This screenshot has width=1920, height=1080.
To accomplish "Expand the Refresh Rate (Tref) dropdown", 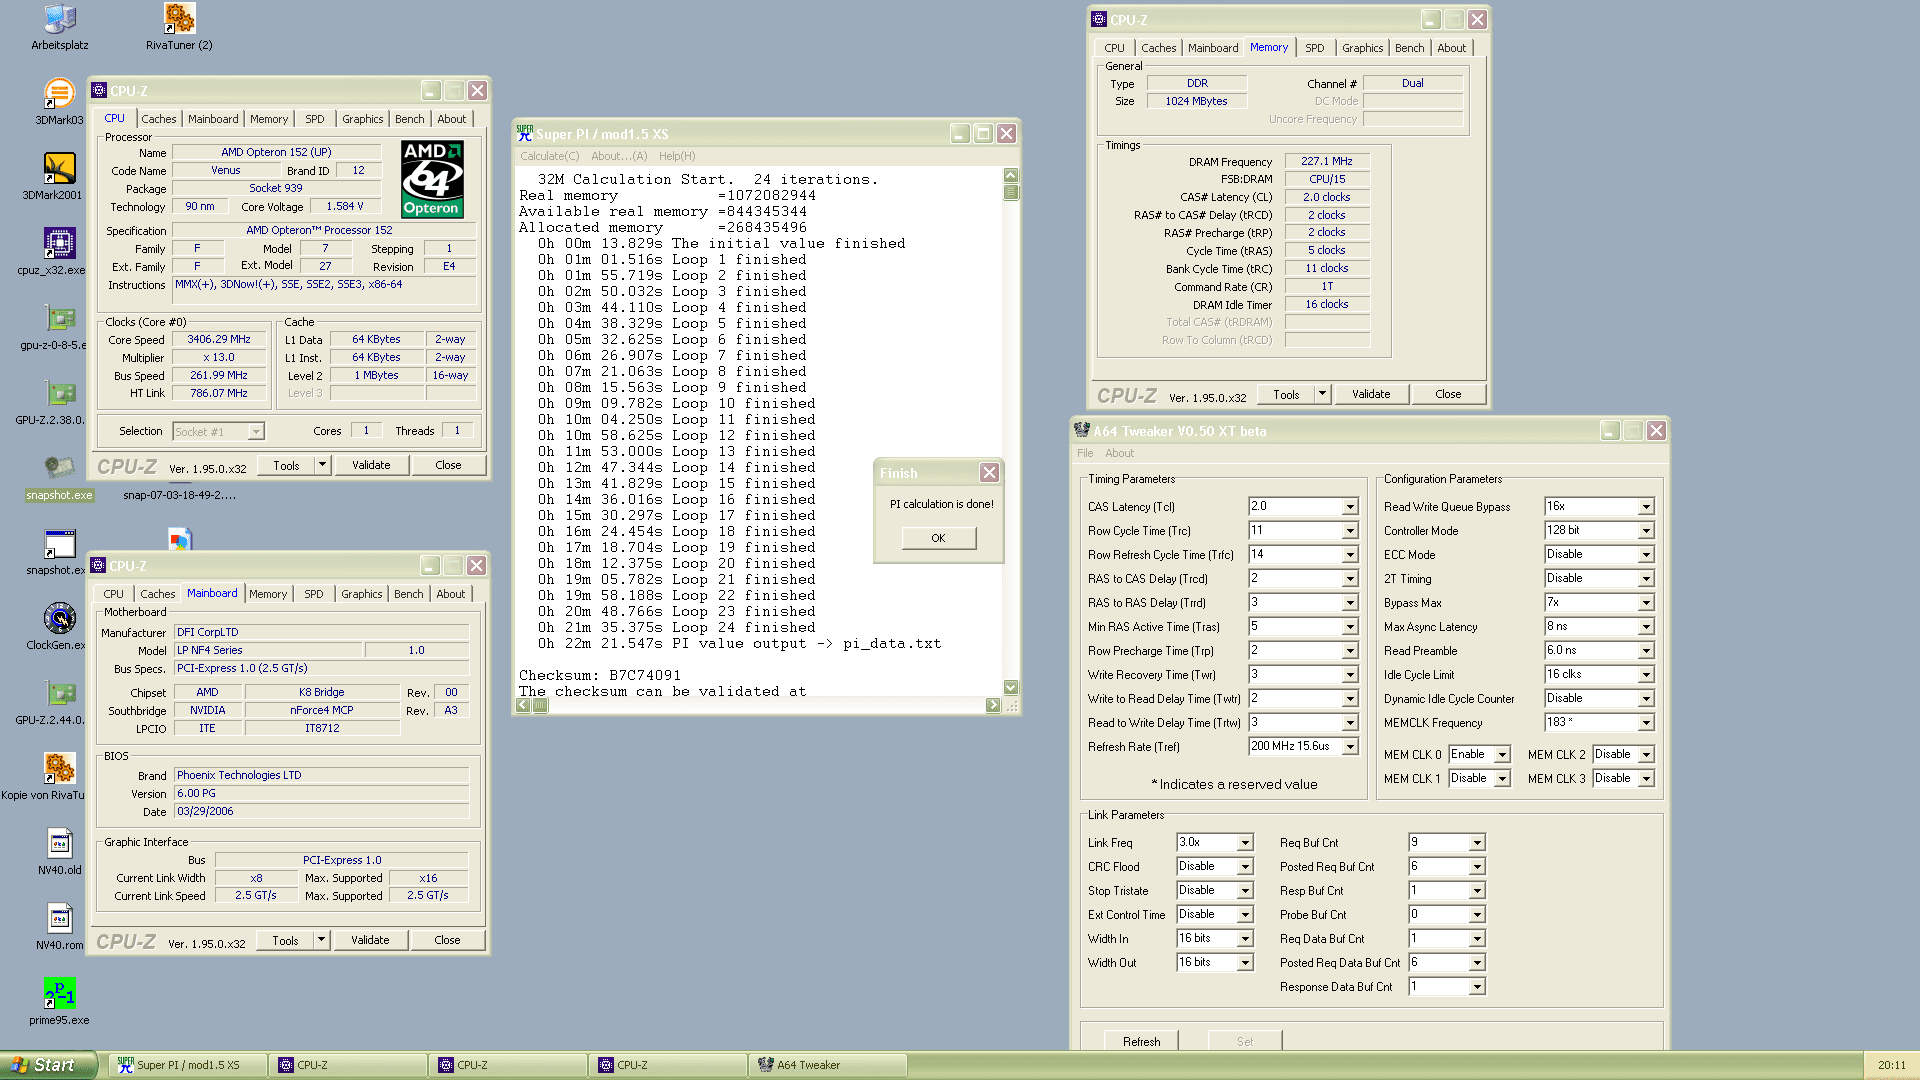I will [x=1350, y=747].
